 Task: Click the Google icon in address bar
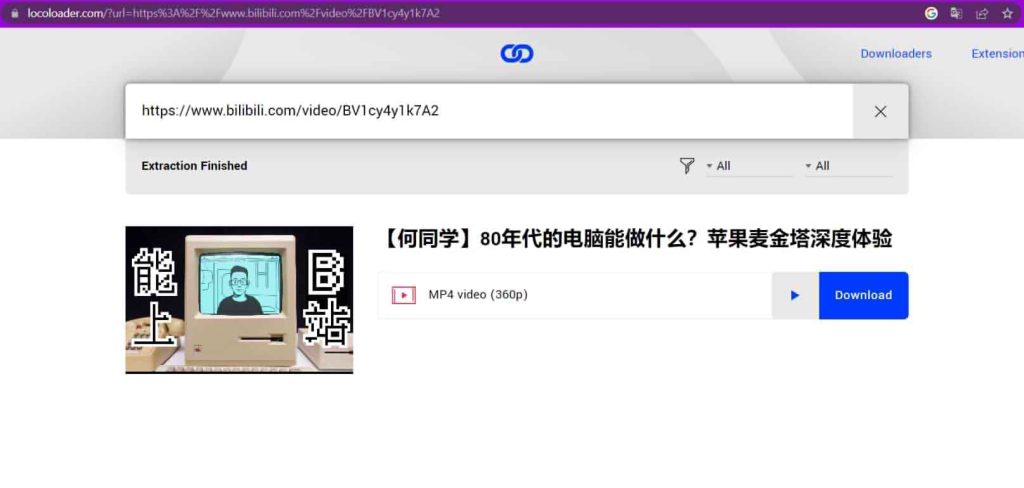pos(931,13)
